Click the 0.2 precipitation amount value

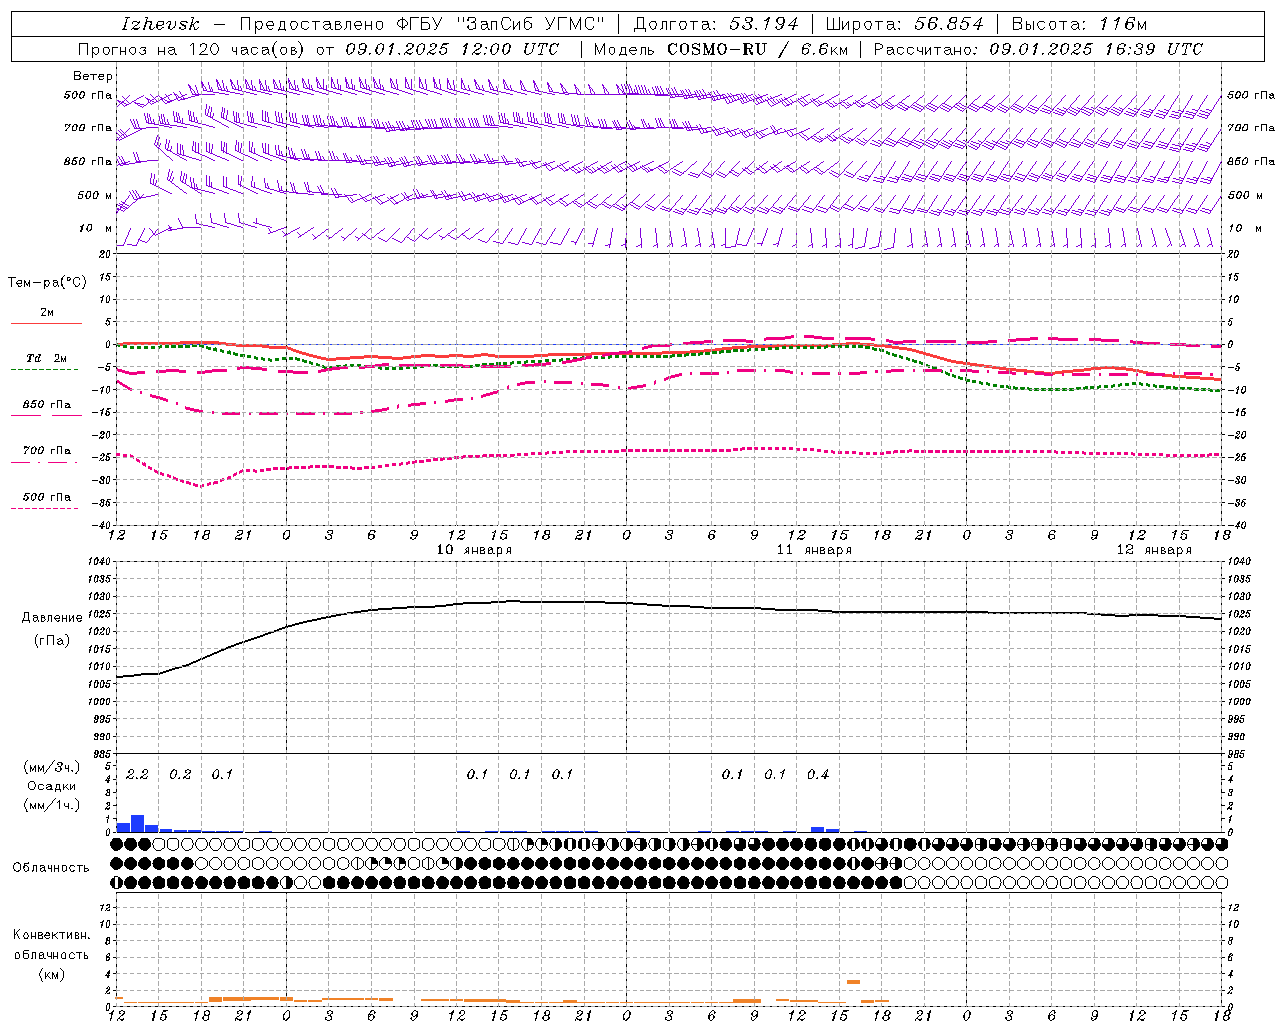180,775
